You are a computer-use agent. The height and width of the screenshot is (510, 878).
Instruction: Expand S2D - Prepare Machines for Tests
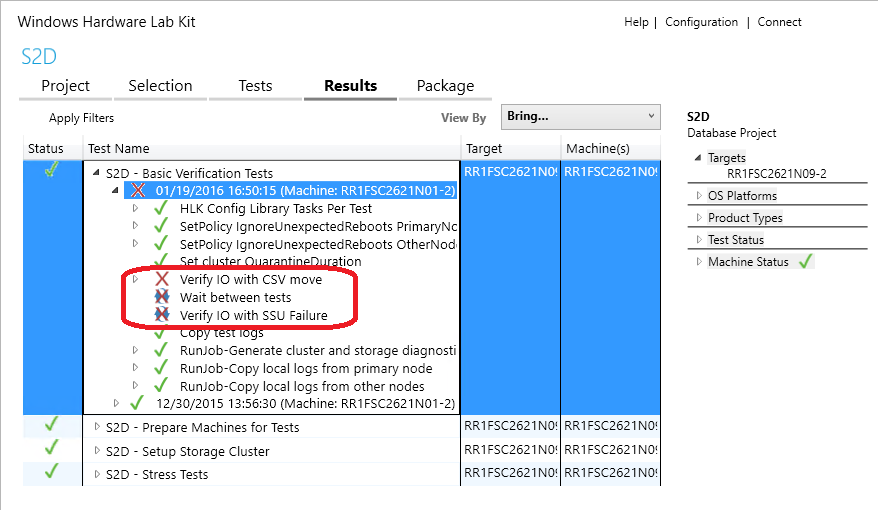pos(97,427)
